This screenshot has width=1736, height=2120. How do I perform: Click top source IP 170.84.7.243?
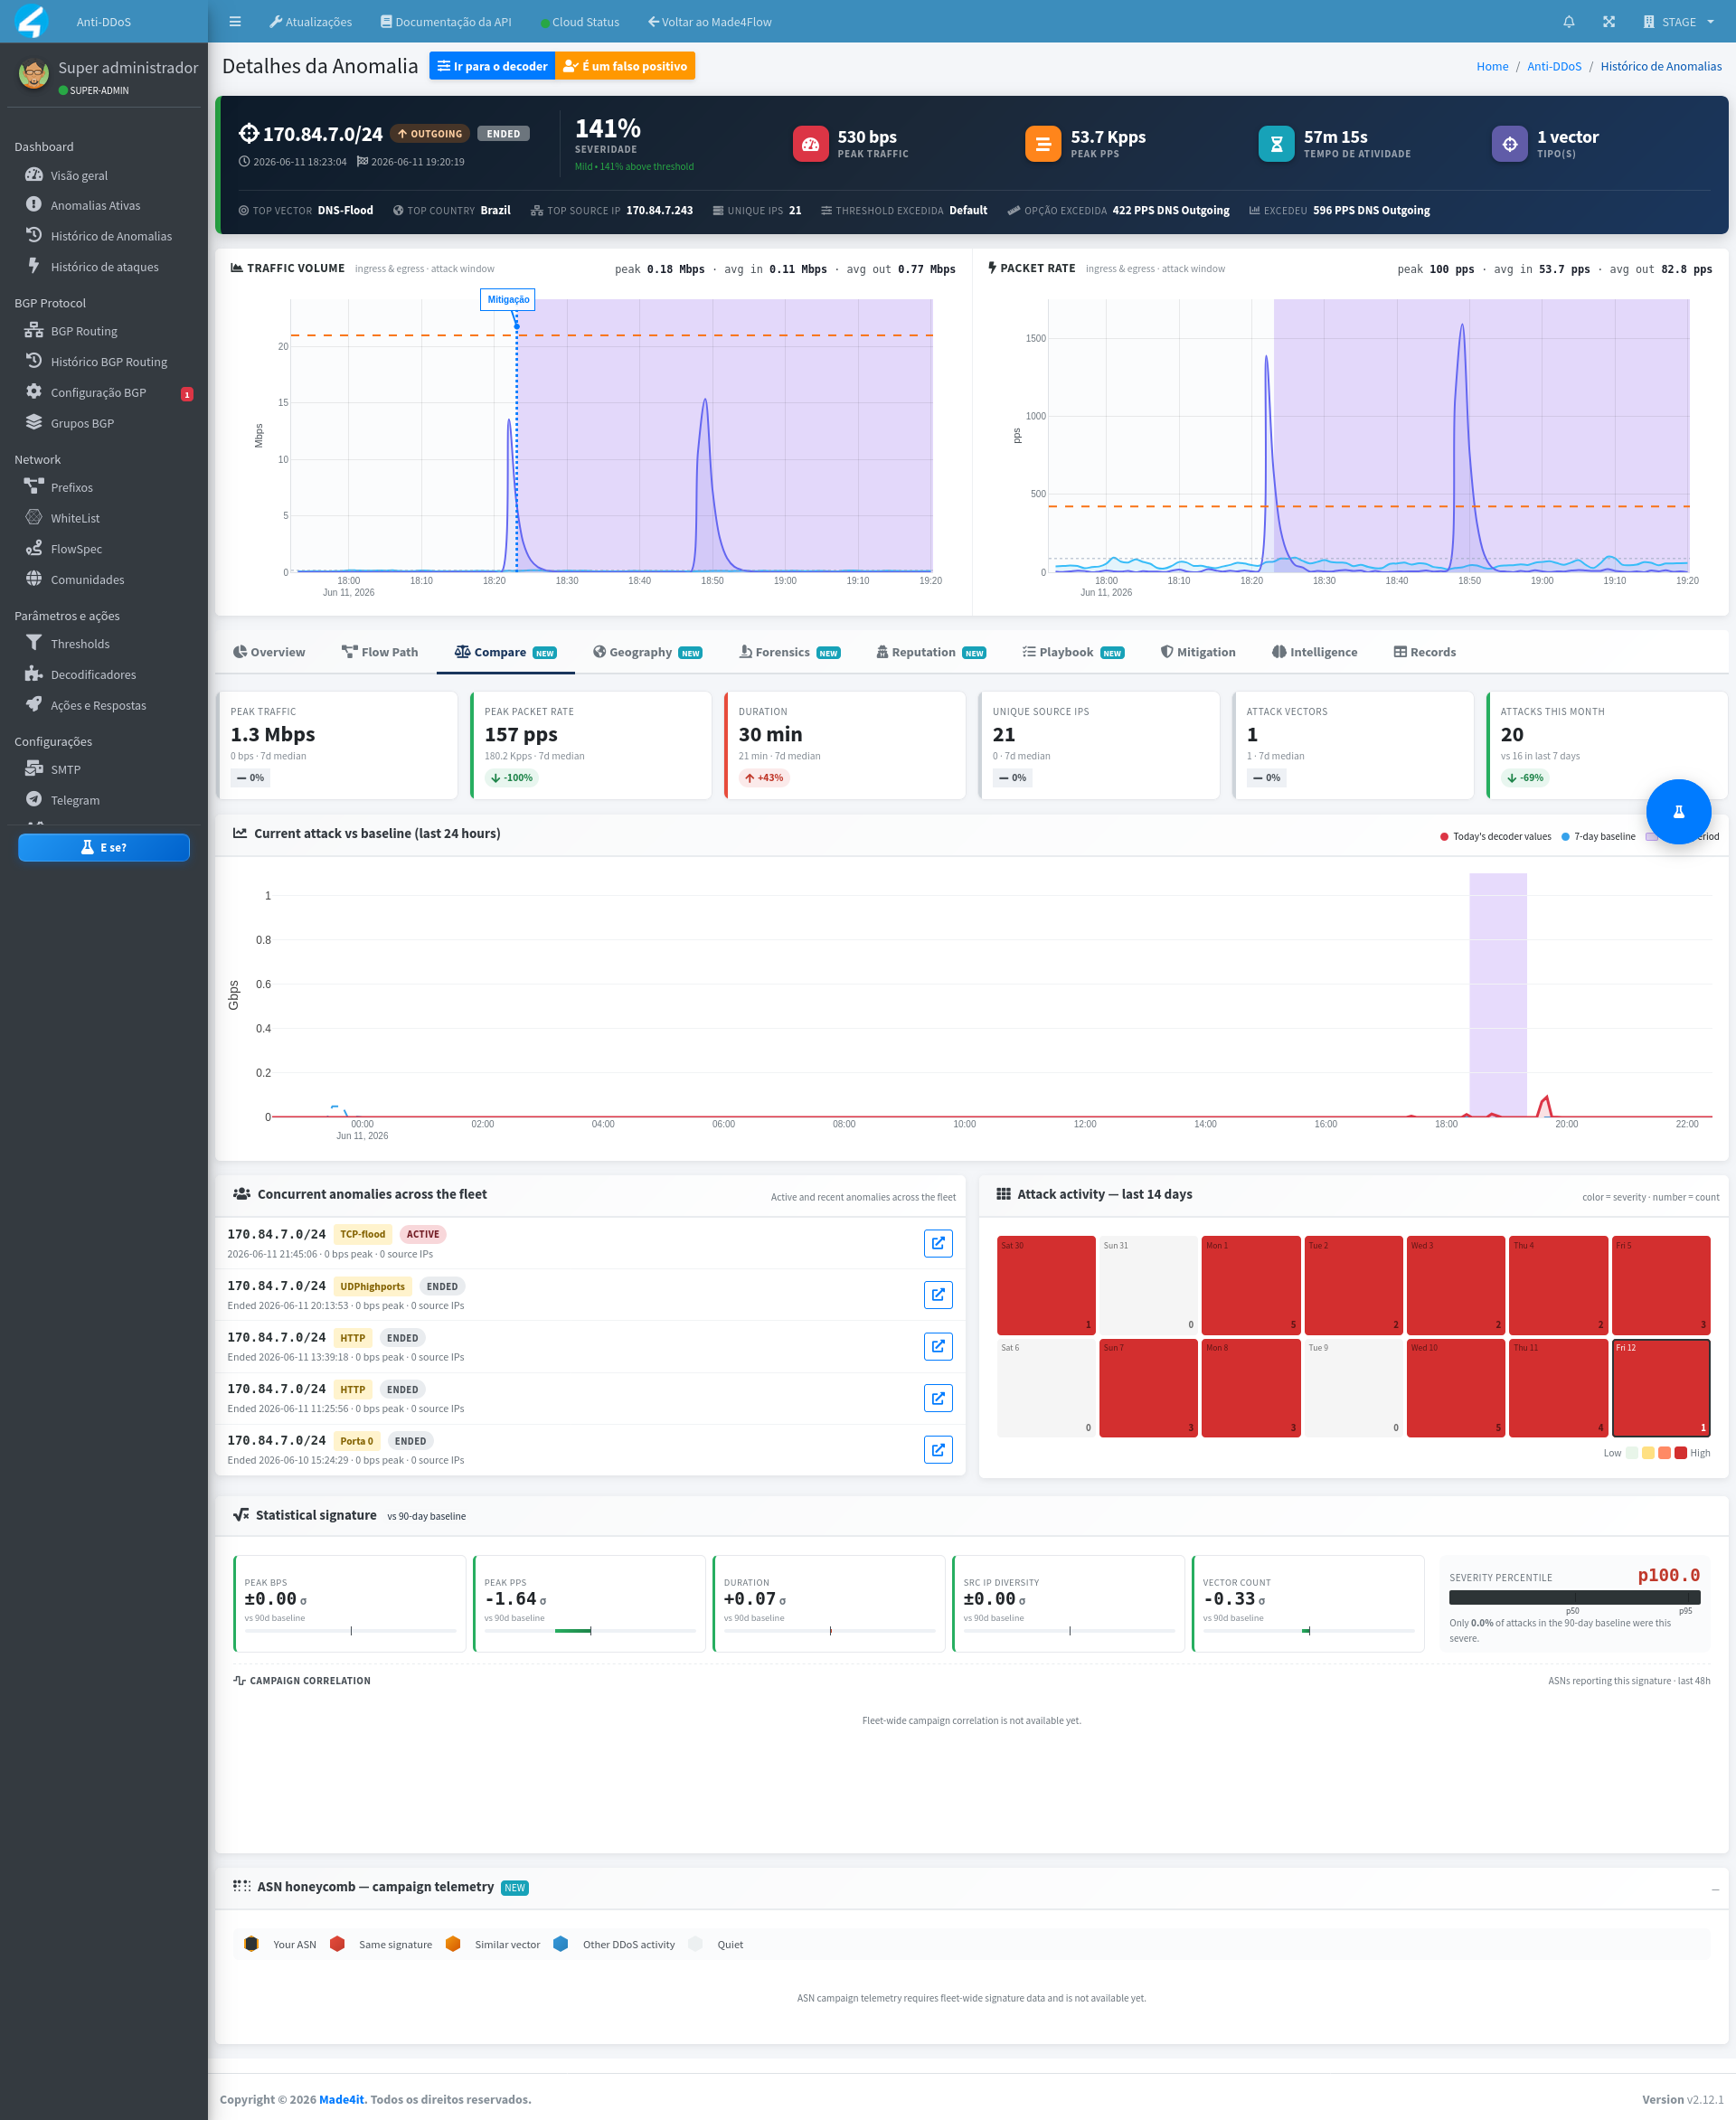pos(659,210)
